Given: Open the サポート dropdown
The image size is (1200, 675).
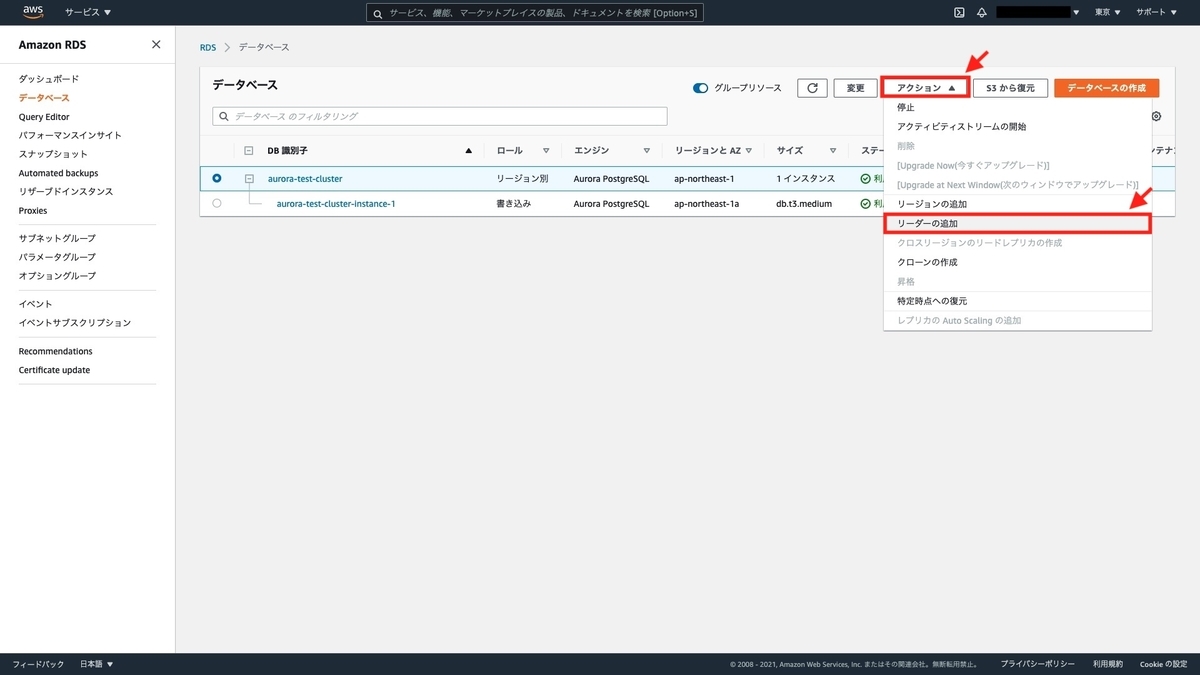Looking at the screenshot, I should [1155, 12].
